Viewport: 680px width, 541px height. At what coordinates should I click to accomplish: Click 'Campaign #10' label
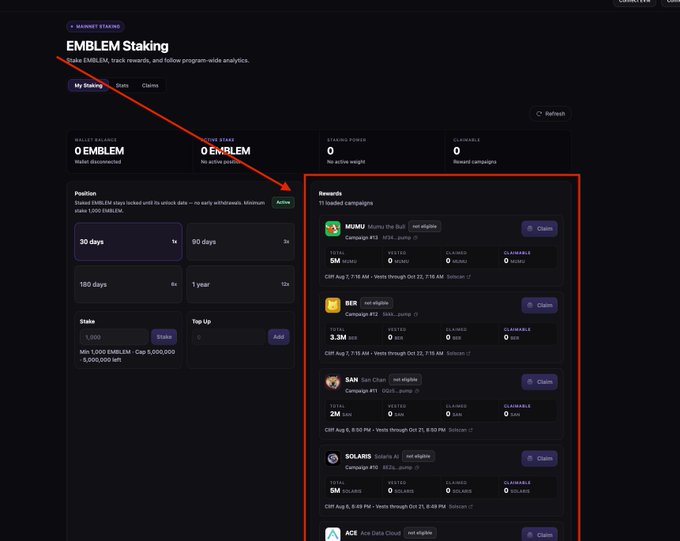point(362,468)
